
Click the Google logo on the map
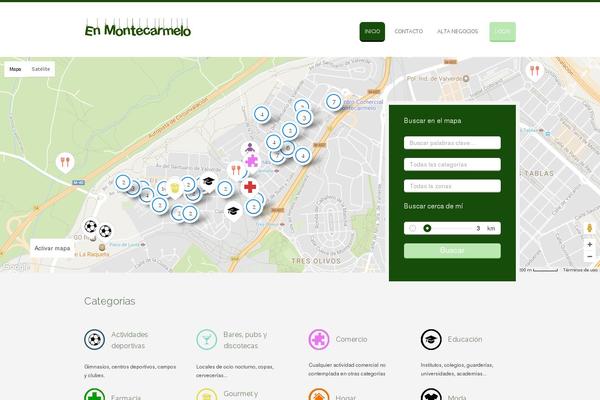pyautogui.click(x=15, y=267)
